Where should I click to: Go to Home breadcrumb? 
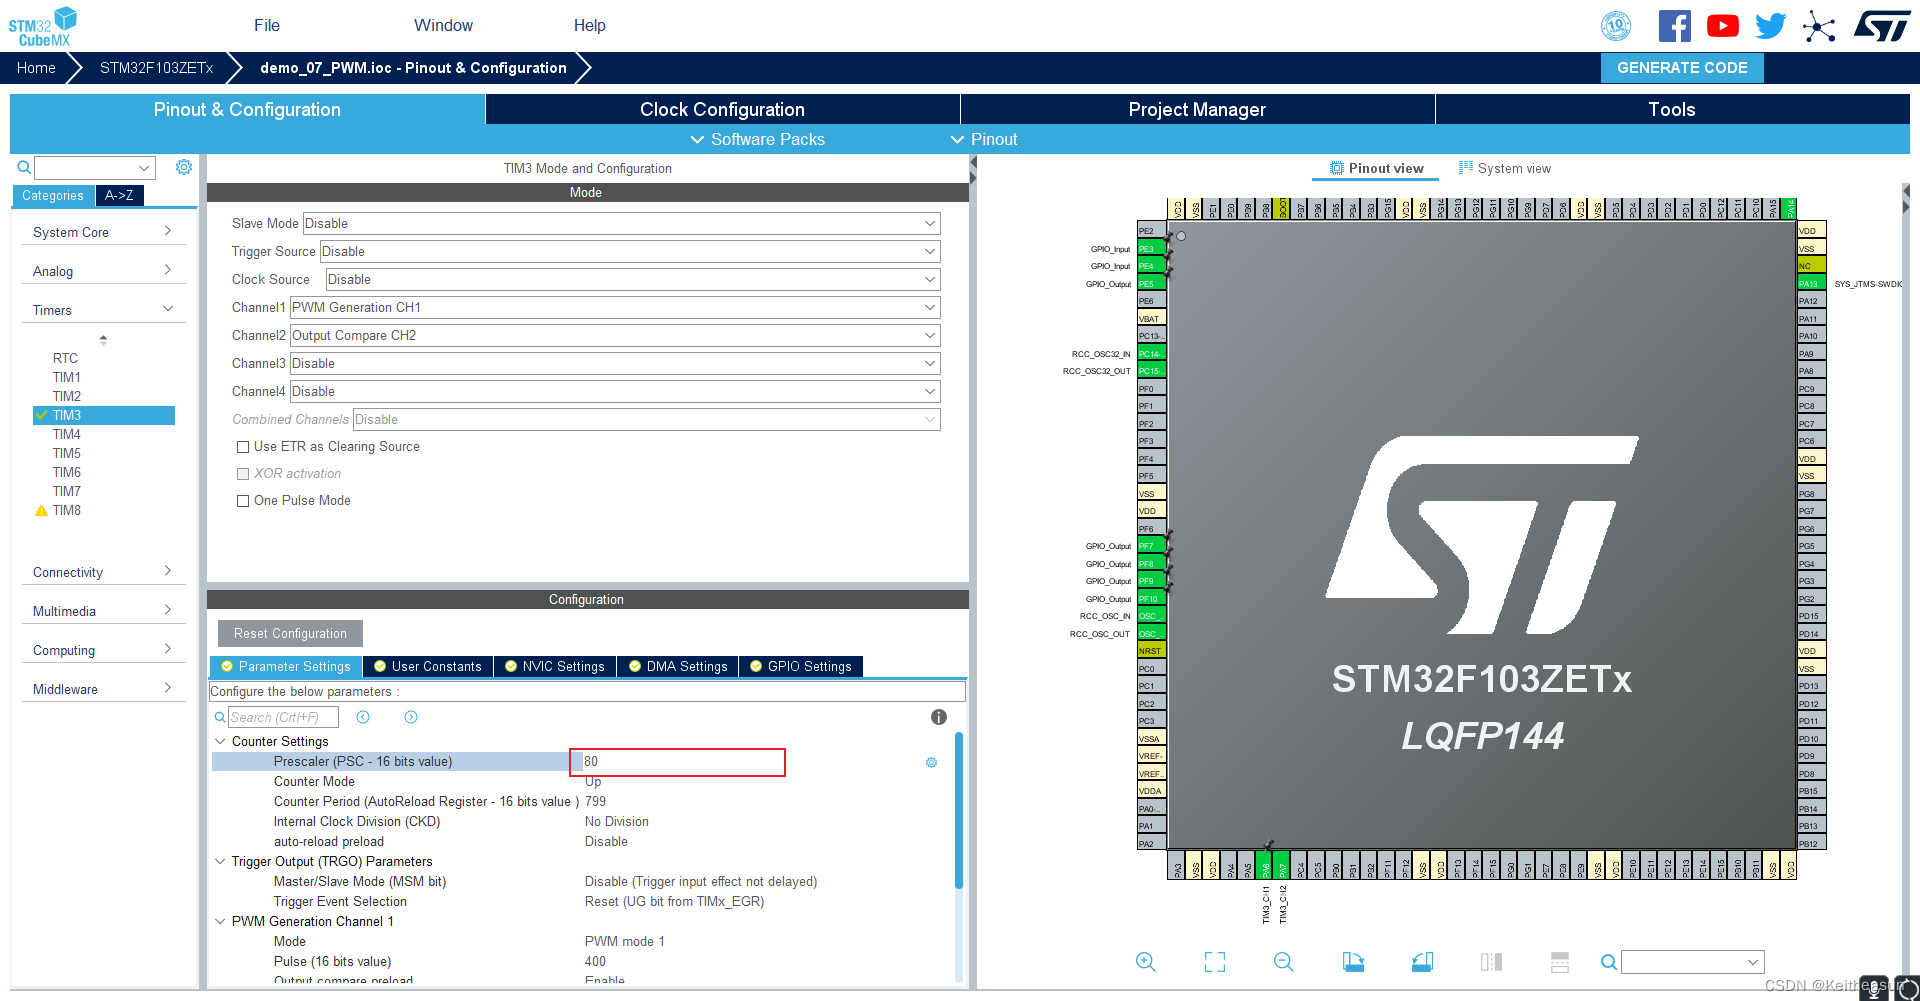click(x=36, y=68)
